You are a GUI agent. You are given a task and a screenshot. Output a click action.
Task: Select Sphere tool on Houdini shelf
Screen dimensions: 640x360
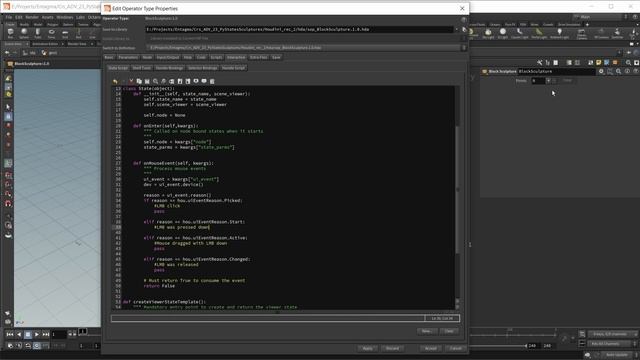[x=24, y=33]
